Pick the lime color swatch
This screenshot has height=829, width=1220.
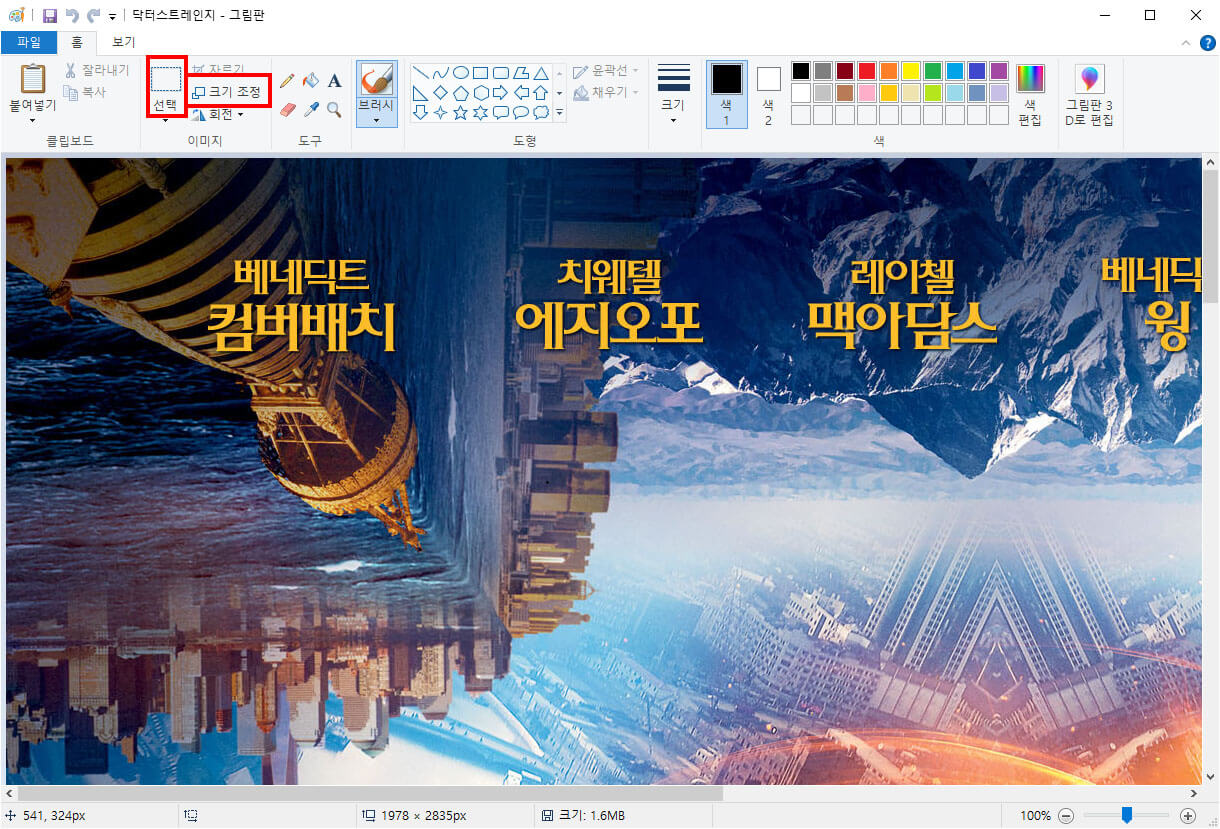click(x=933, y=93)
